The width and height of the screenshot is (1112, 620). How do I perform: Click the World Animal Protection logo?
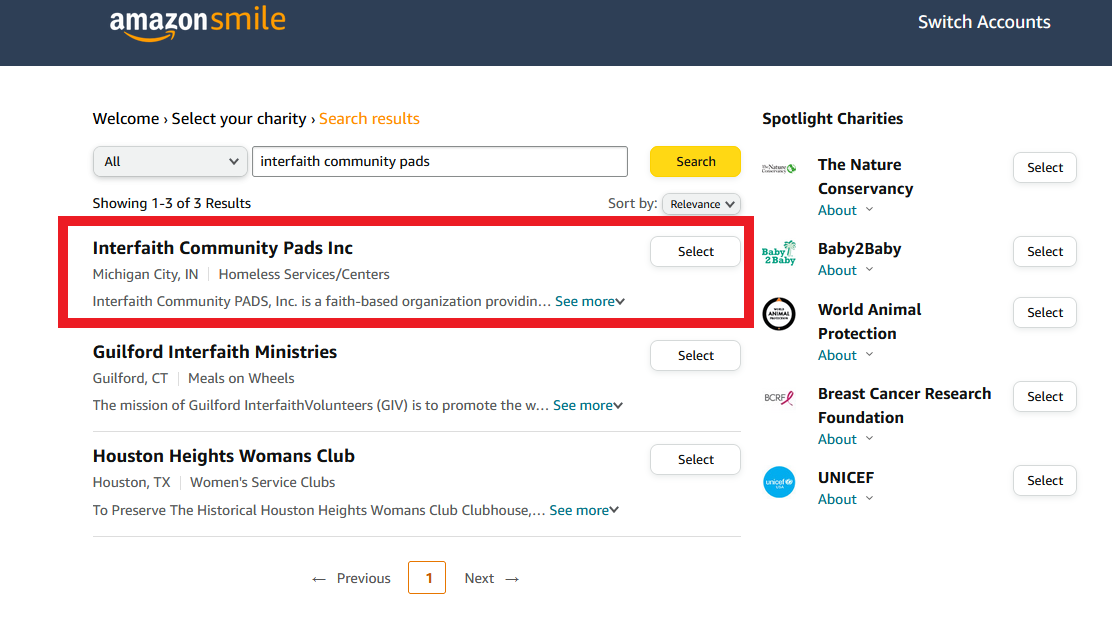(x=779, y=314)
